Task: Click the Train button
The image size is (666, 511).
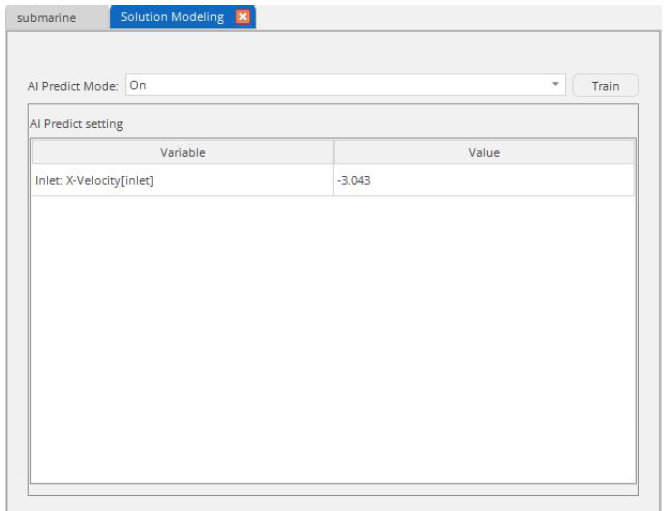Action: tap(605, 86)
